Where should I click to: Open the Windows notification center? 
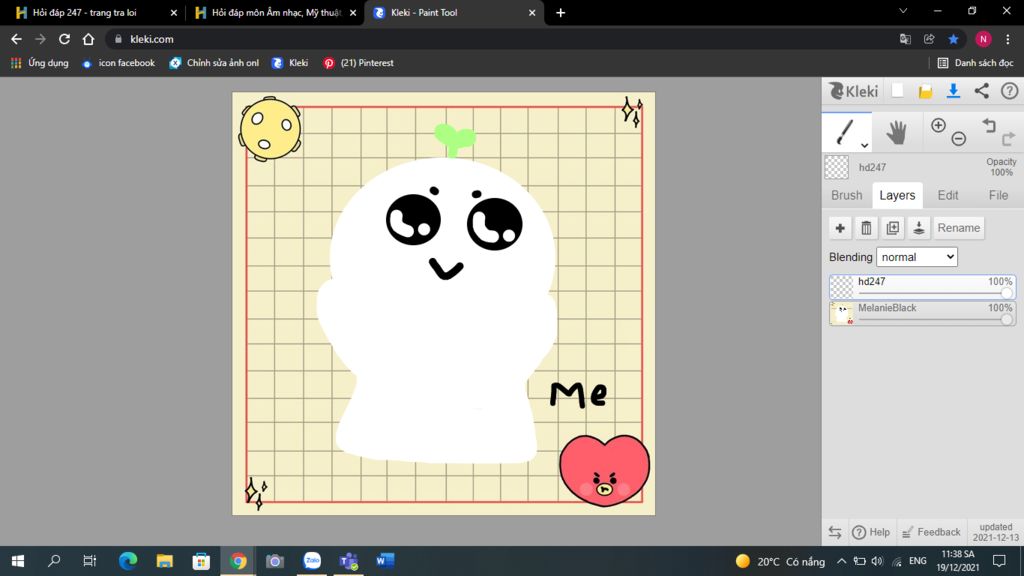tap(999, 560)
